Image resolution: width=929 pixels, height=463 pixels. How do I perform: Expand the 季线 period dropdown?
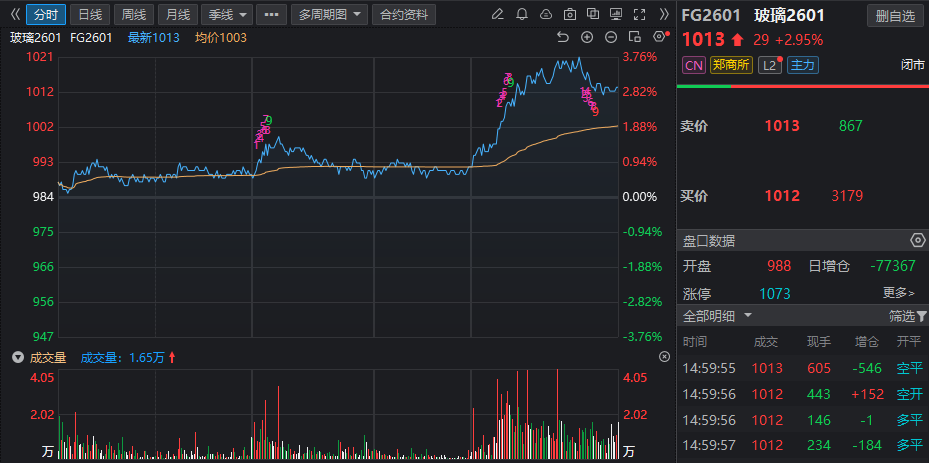click(225, 14)
